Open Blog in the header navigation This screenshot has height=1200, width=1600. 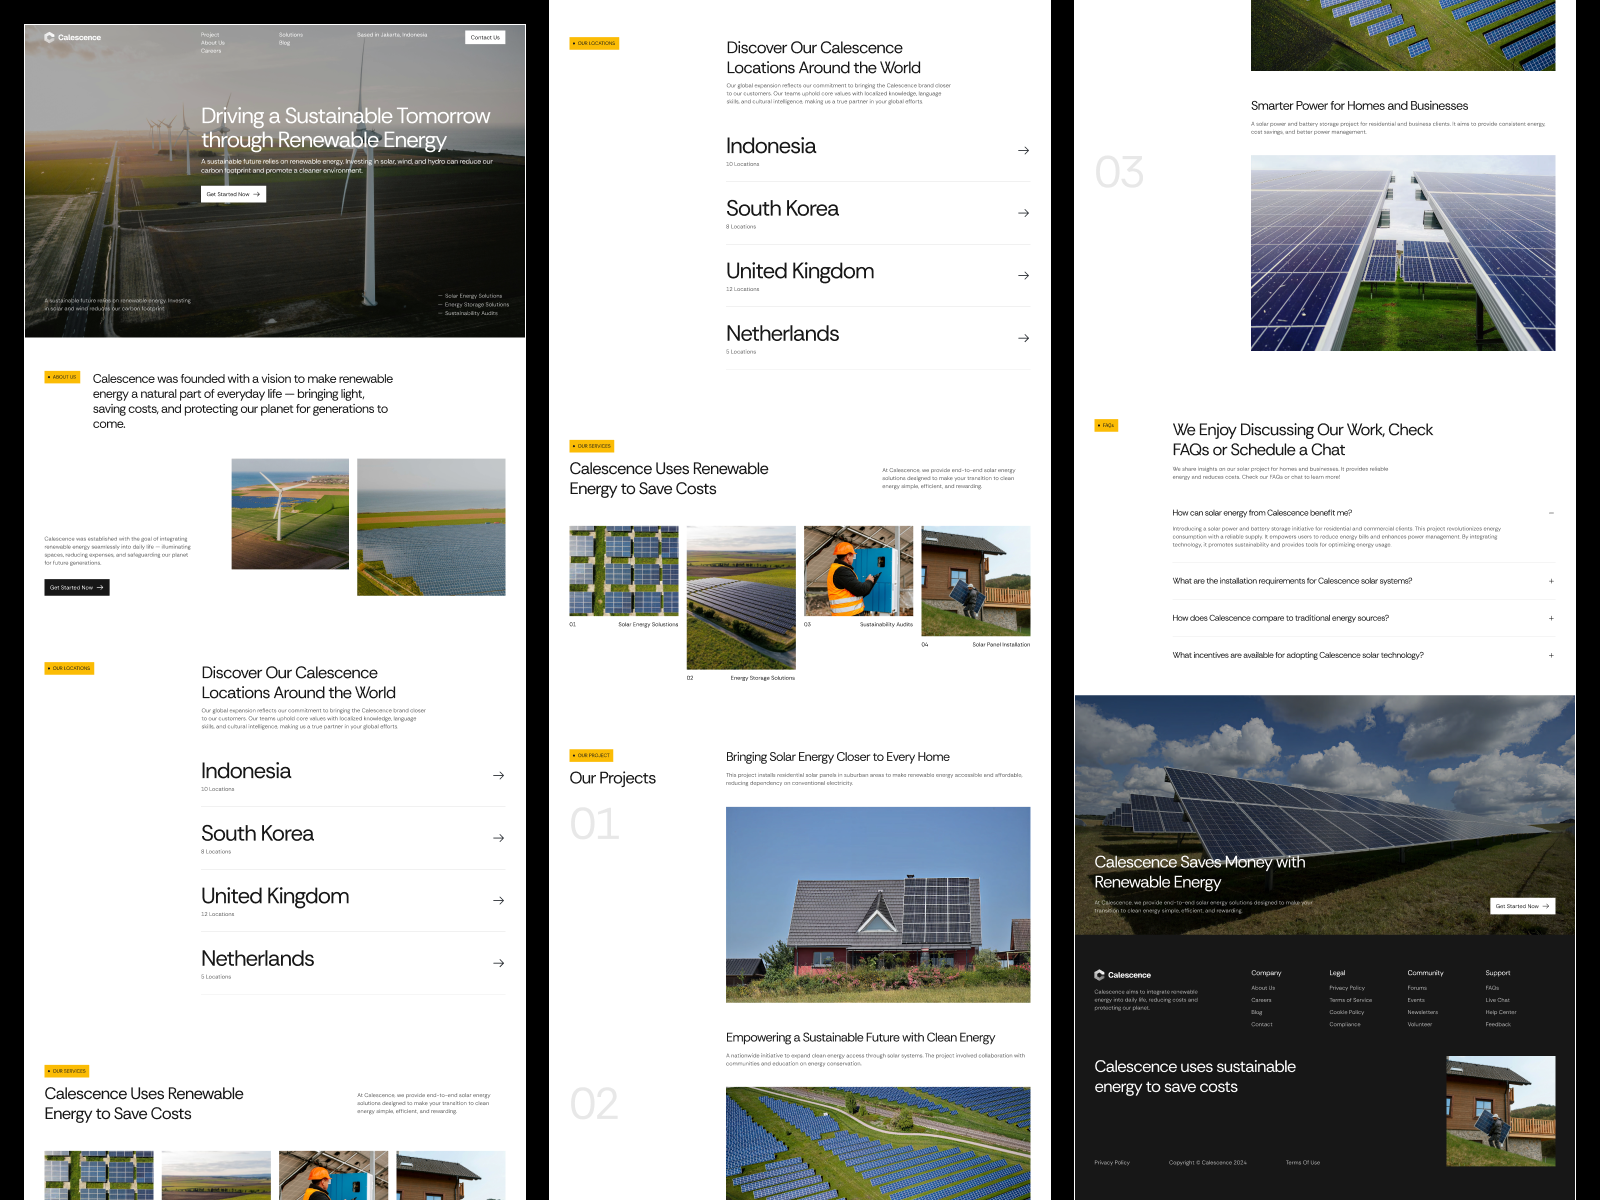[x=285, y=43]
